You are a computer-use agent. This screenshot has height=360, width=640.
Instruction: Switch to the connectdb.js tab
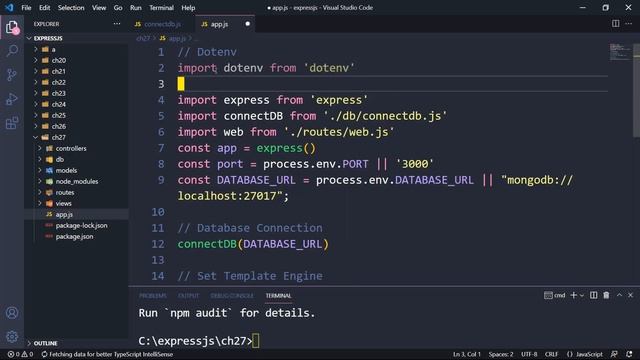(162, 24)
